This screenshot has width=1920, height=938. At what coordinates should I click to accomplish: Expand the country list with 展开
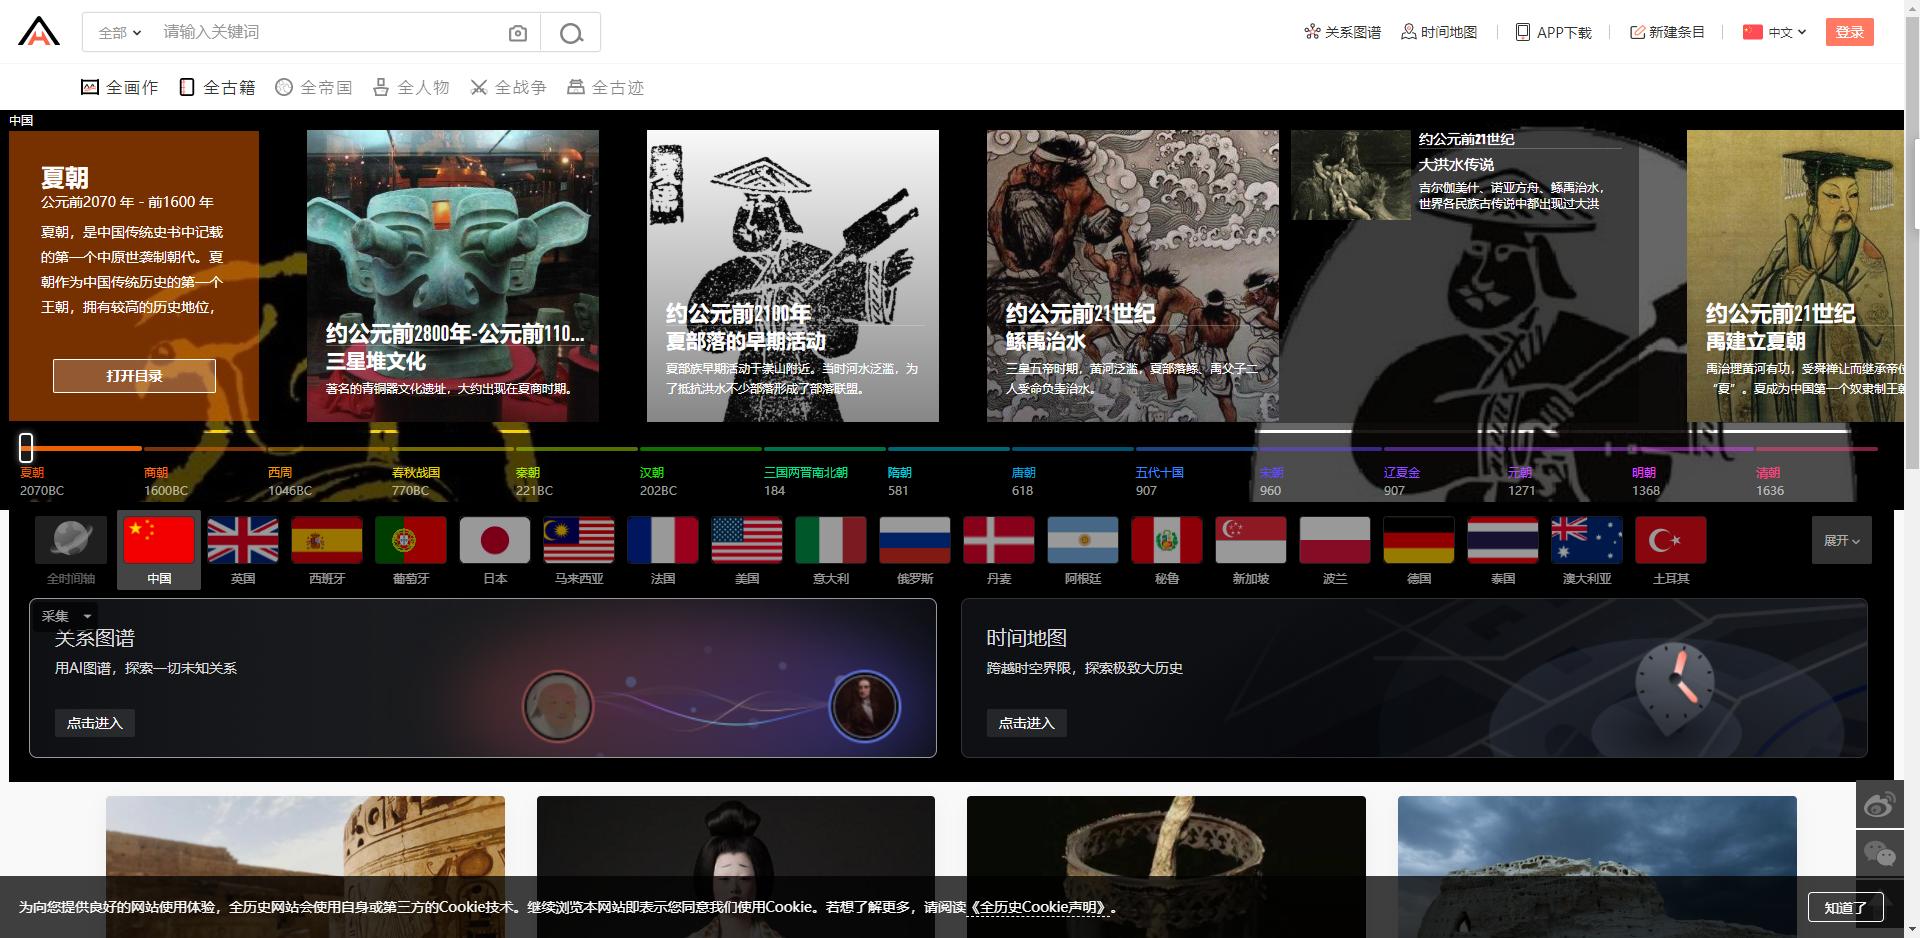1841,541
